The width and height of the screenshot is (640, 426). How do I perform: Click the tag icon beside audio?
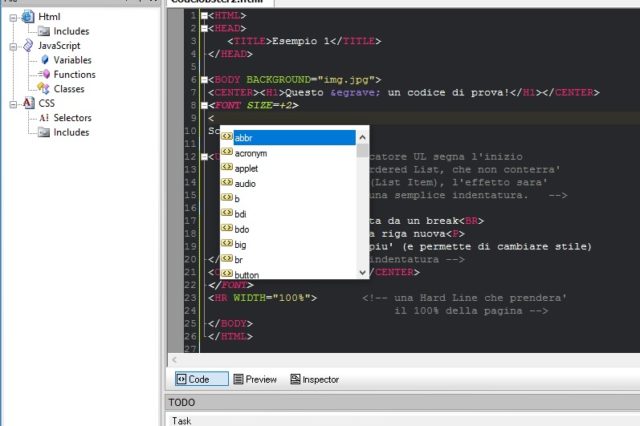(x=227, y=182)
